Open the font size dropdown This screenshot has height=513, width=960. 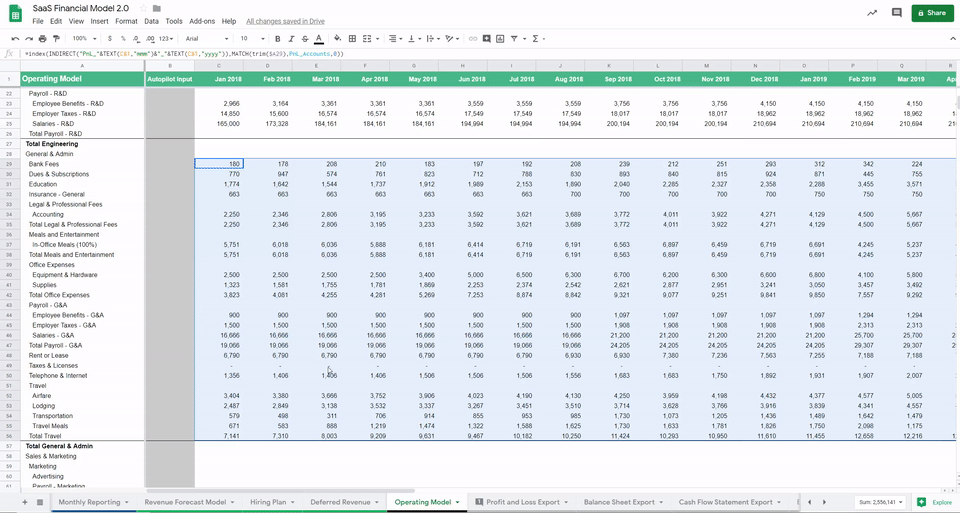250,39
